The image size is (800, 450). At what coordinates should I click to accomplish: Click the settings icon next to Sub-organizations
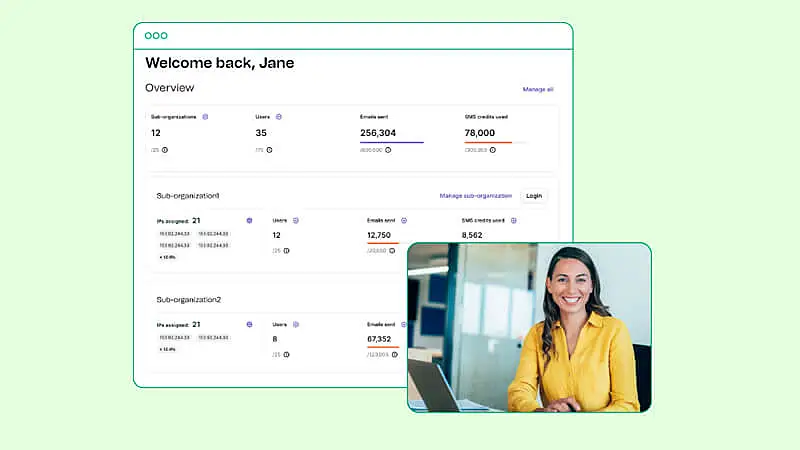(205, 117)
